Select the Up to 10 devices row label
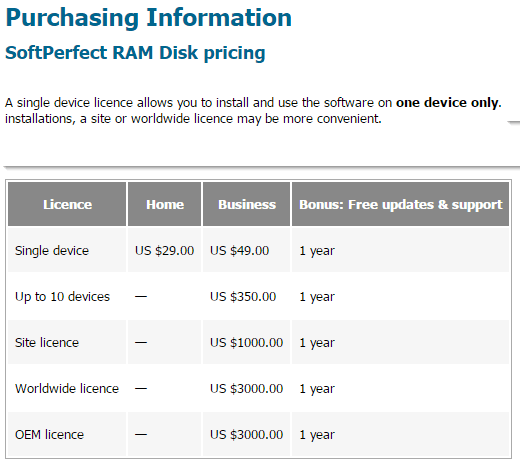 click(62, 297)
